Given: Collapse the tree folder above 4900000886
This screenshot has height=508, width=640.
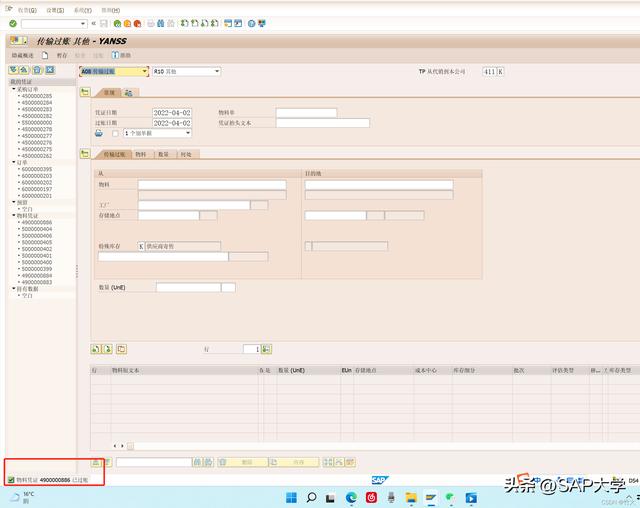Looking at the screenshot, I should pyautogui.click(x=14, y=215).
